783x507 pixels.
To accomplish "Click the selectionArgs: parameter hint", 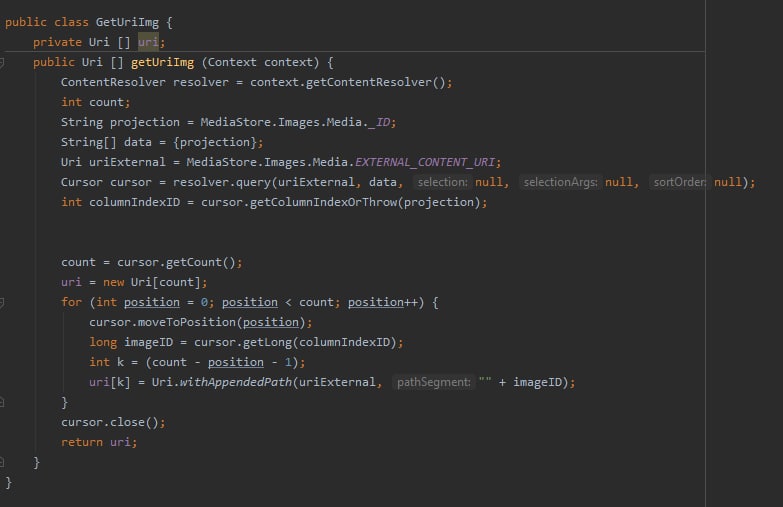I will (560, 182).
